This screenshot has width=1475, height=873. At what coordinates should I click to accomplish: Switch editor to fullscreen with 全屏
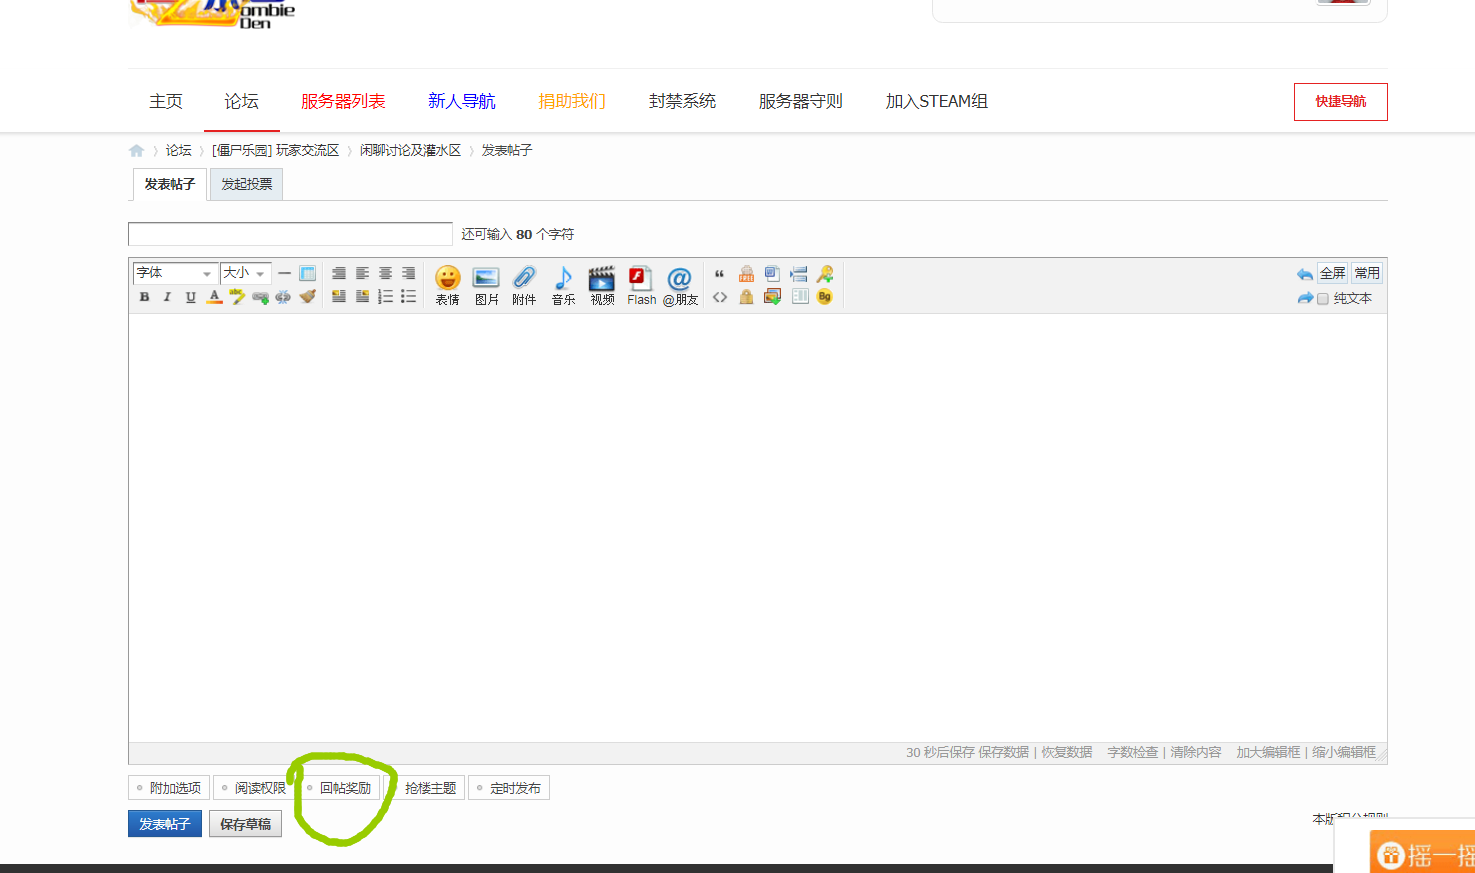[x=1333, y=271]
